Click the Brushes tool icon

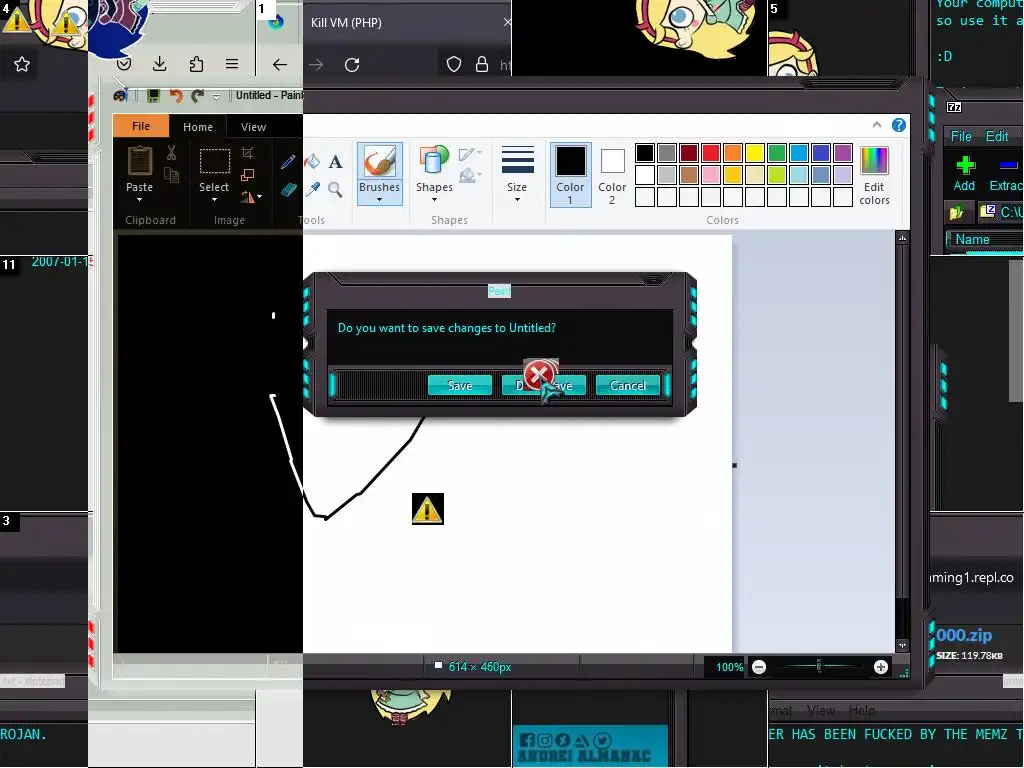tap(379, 161)
